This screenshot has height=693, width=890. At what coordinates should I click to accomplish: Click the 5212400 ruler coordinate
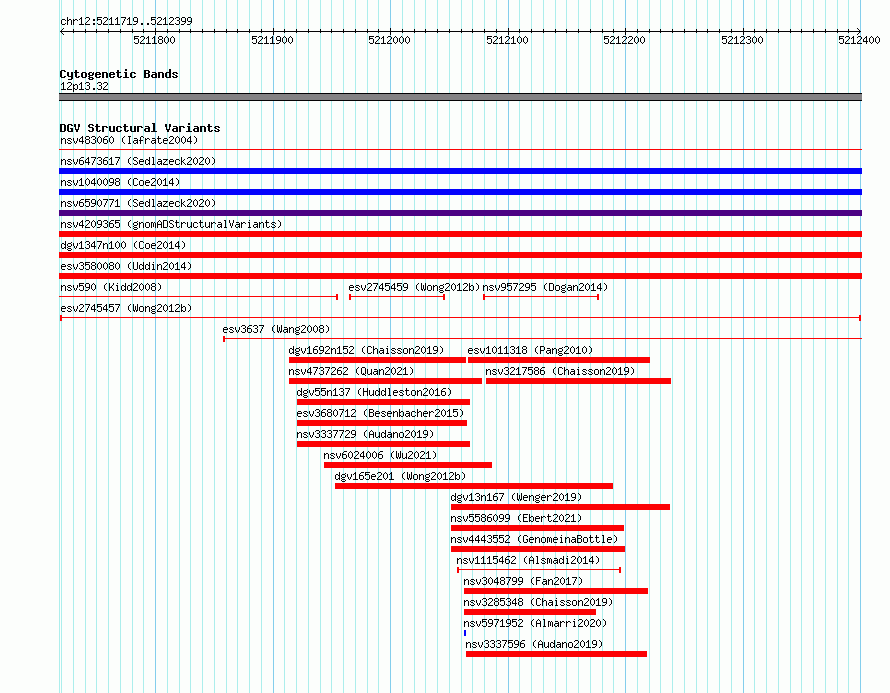(x=859, y=40)
